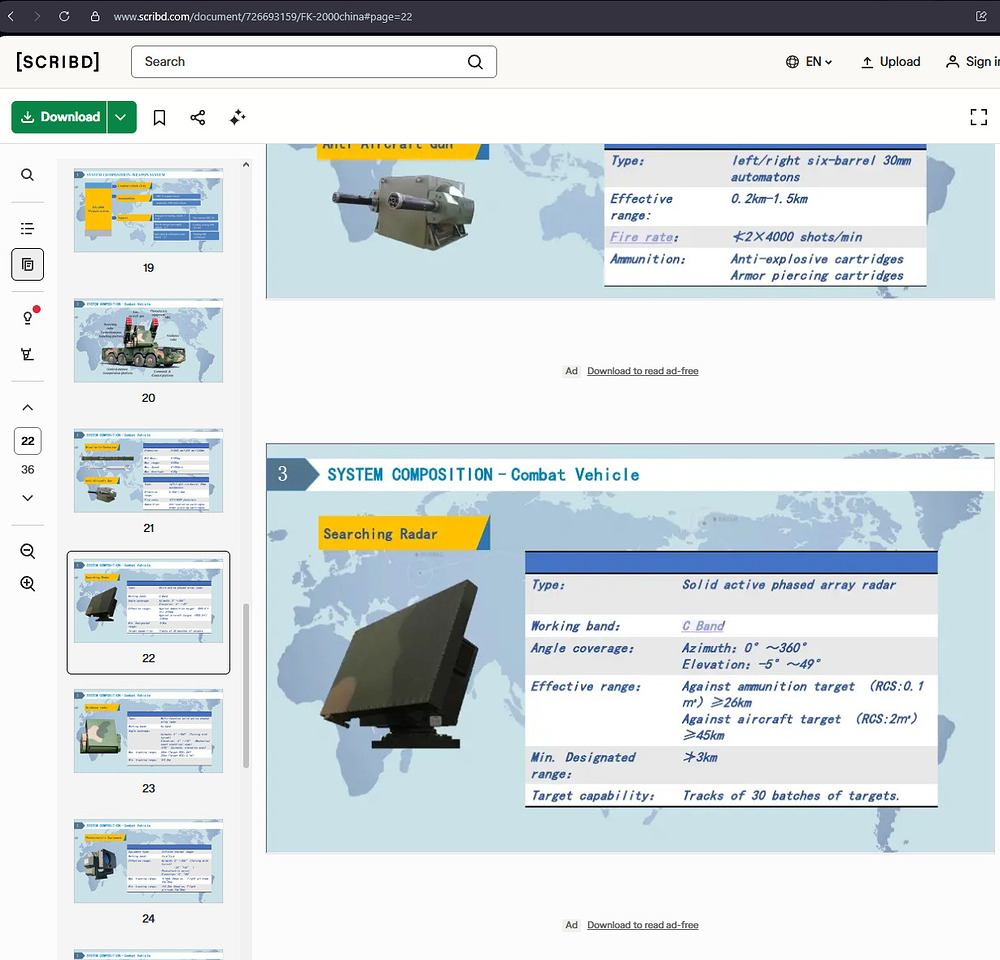Open sidebar find-in-document magnifier icon
This screenshot has width=1000, height=960.
coord(27,175)
